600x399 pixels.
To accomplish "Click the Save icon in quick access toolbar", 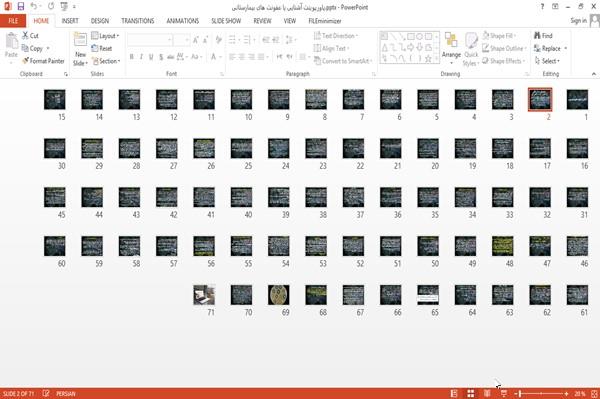I will 21,6.
